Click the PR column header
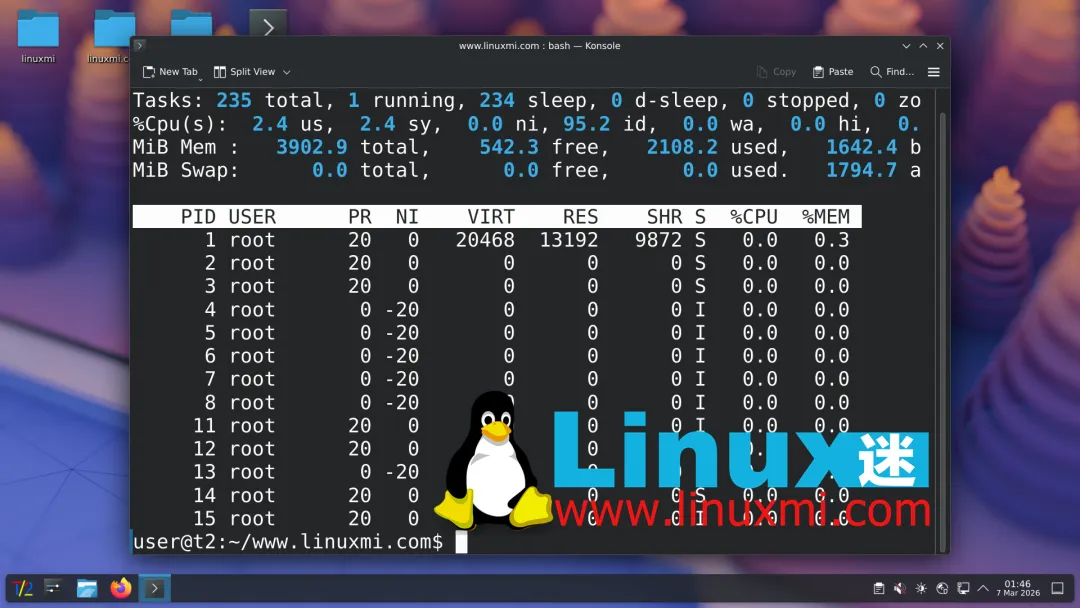The image size is (1080, 608). 360,217
